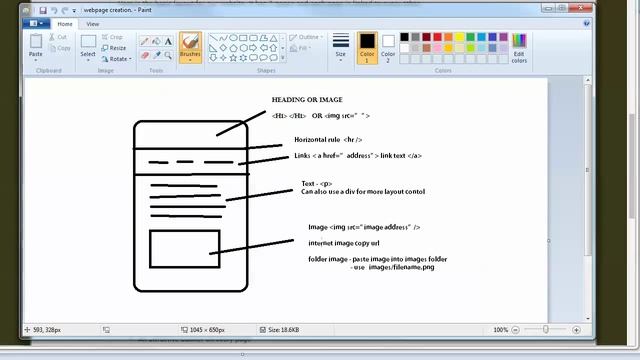Choose the yellow color swatch
Viewport: 640px width, 360px height.
point(459,37)
